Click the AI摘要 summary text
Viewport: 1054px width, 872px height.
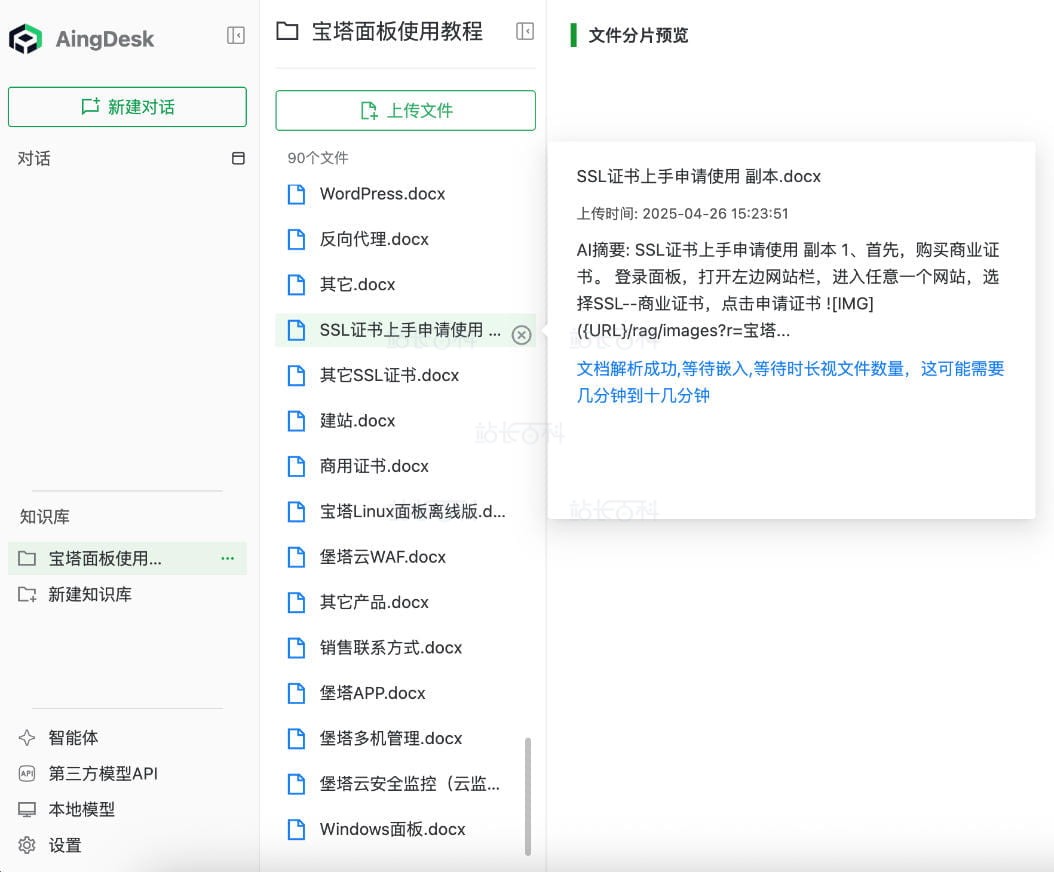pos(788,290)
